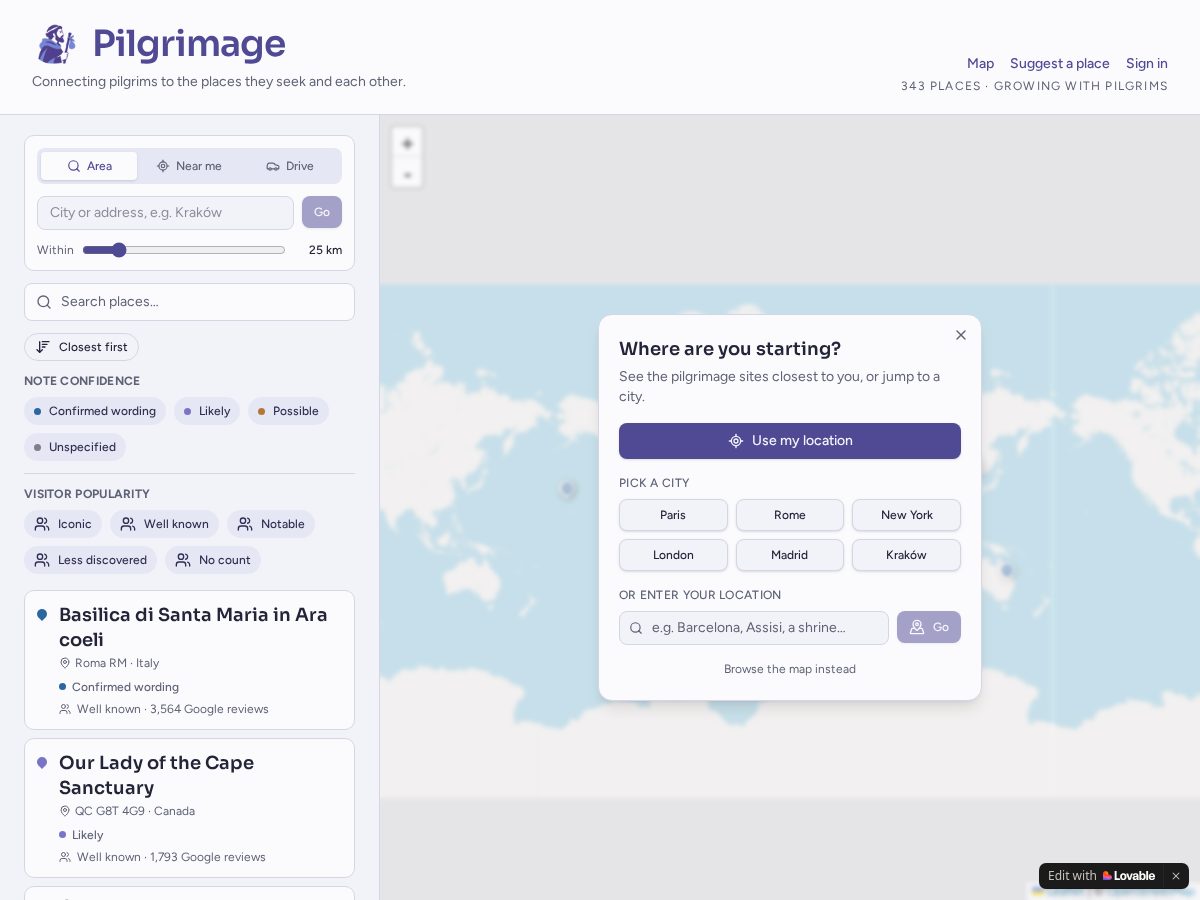Screen dimensions: 1200x900
Task: Click the magnifier icon in the location field
Action: point(636,628)
